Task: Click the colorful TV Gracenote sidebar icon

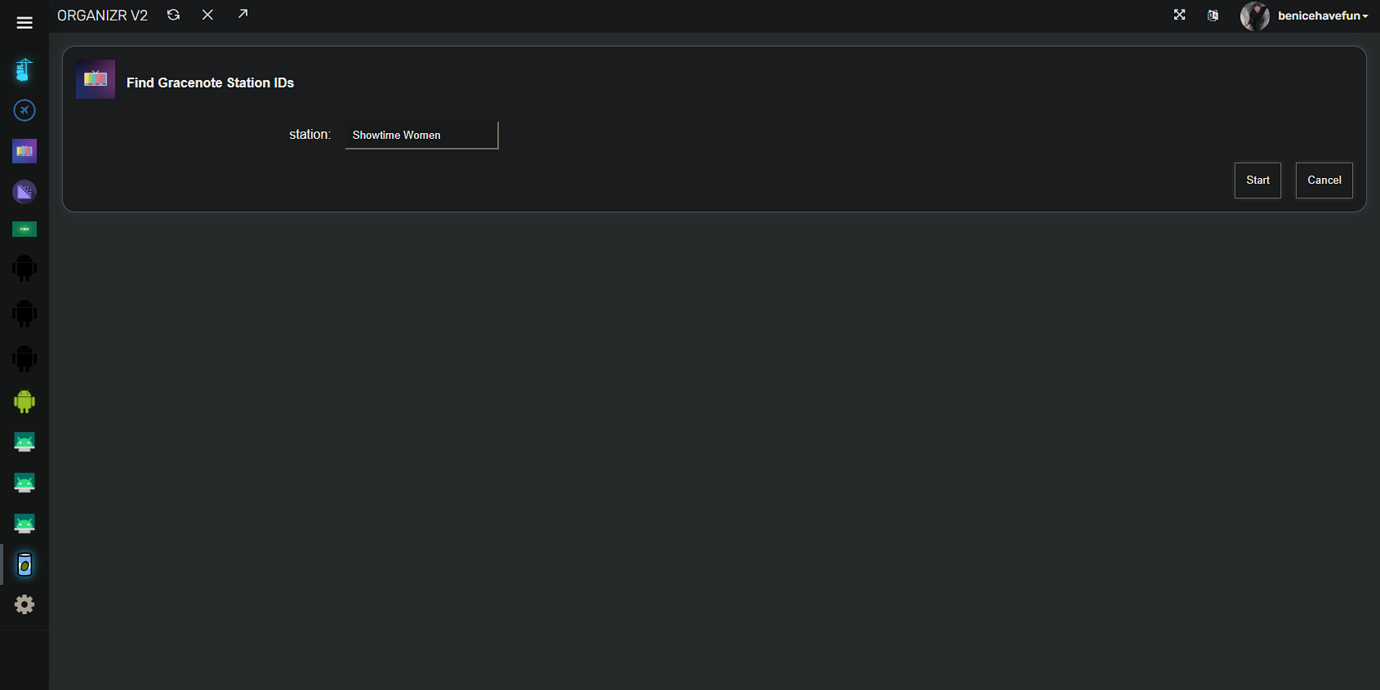Action: tap(24, 151)
